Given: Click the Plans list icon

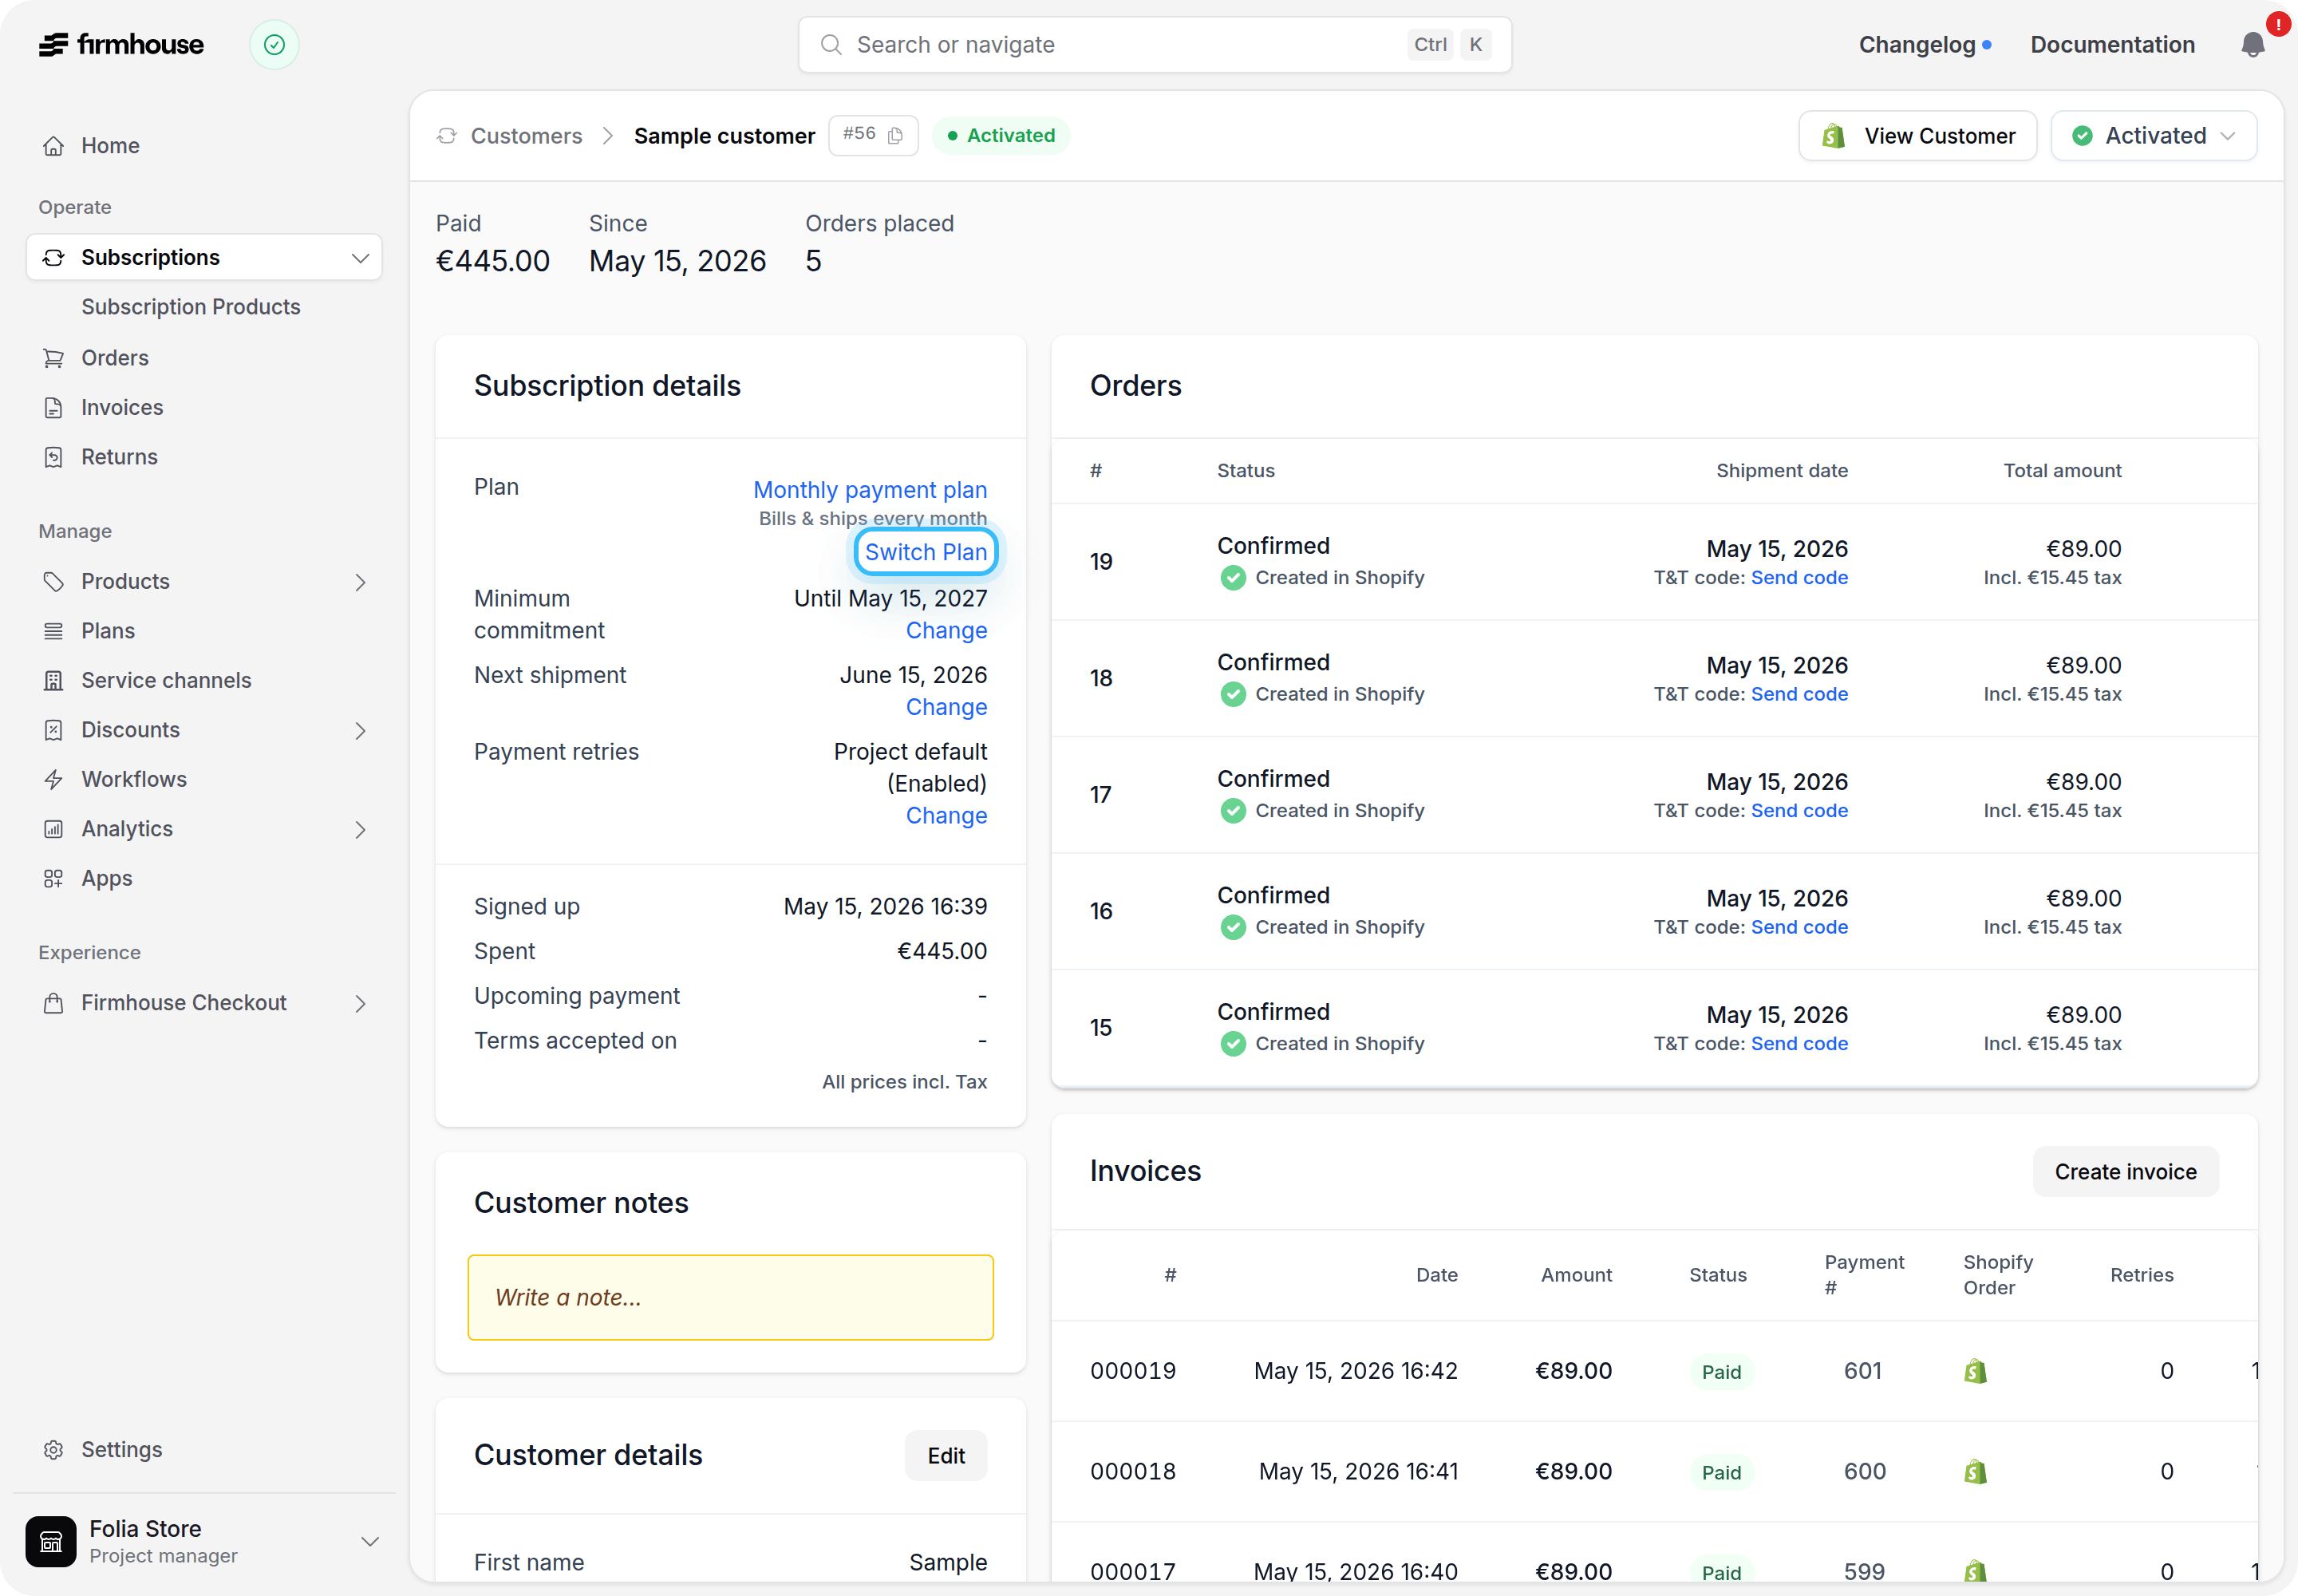Looking at the screenshot, I should (54, 631).
